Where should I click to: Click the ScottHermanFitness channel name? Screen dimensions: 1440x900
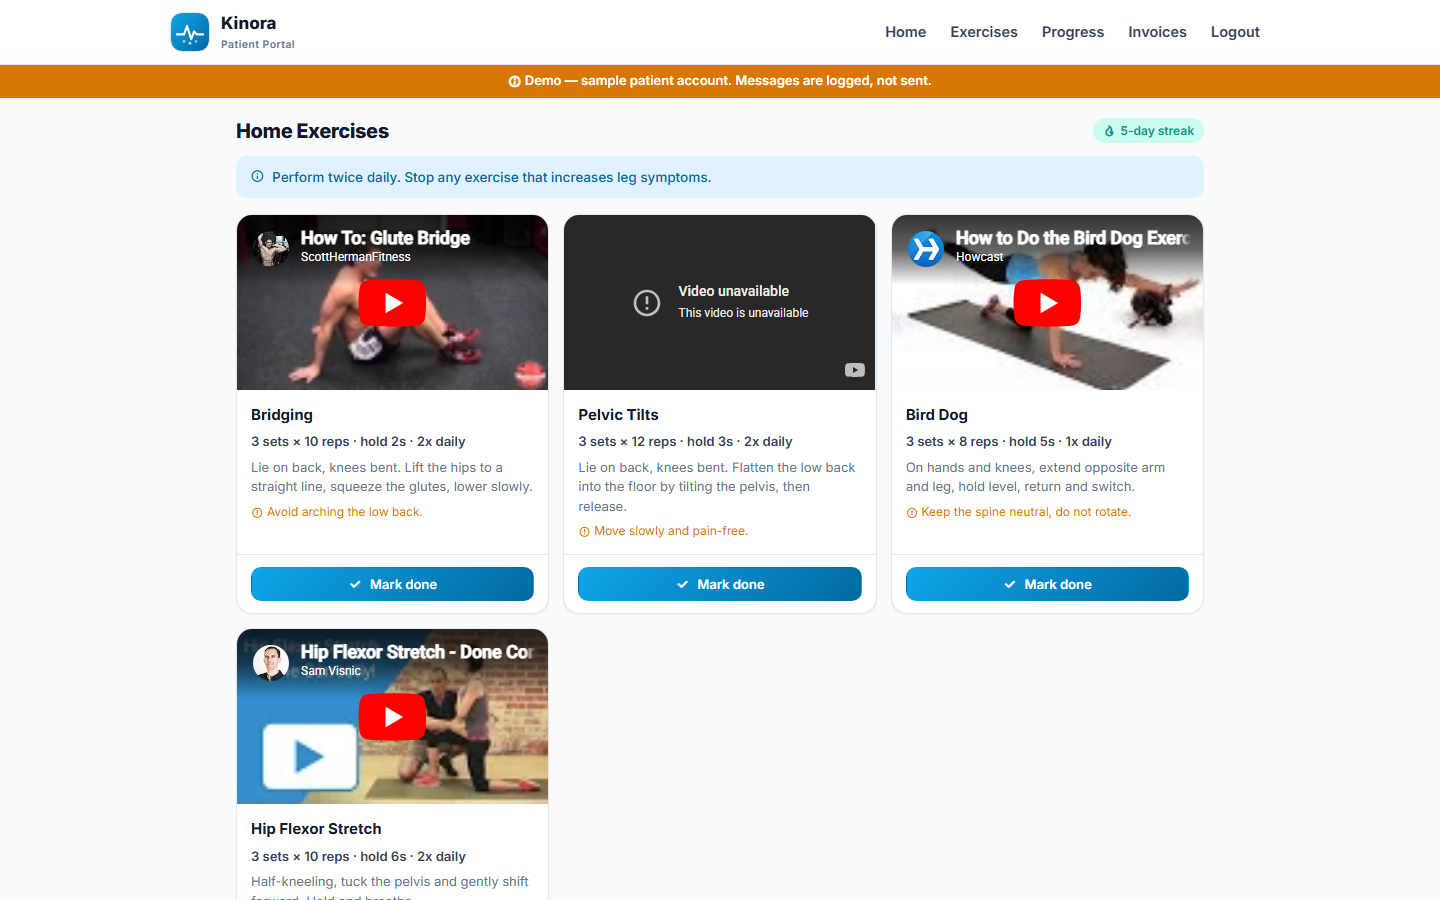pyautogui.click(x=356, y=257)
